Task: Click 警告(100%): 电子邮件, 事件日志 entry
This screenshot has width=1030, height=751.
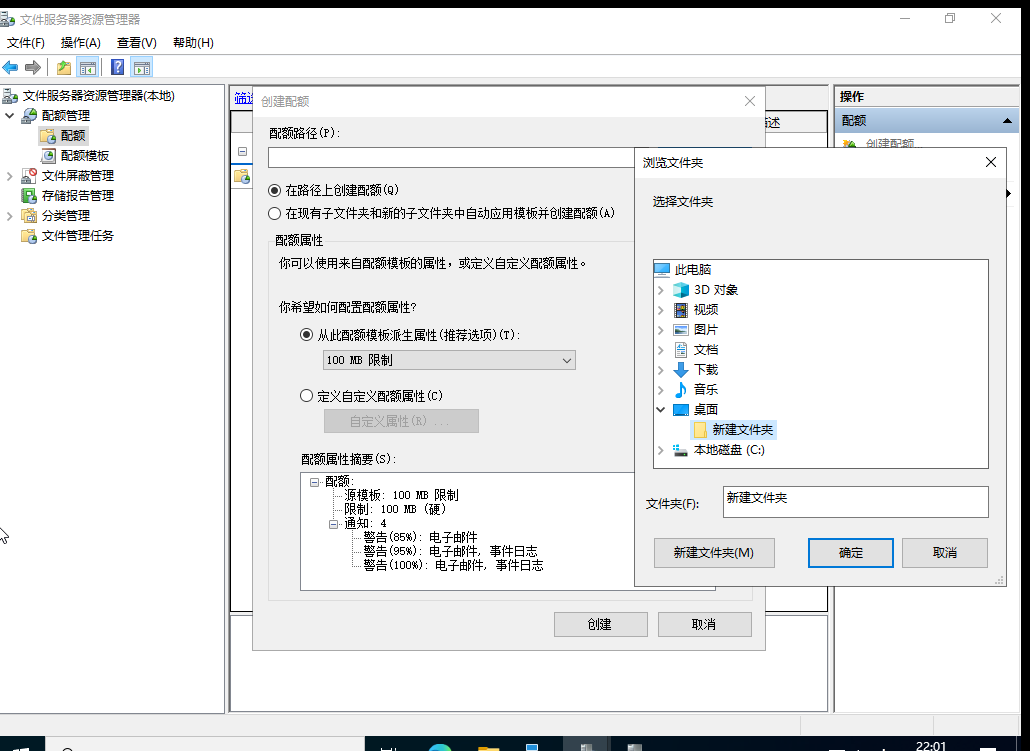Action: pyautogui.click(x=453, y=565)
